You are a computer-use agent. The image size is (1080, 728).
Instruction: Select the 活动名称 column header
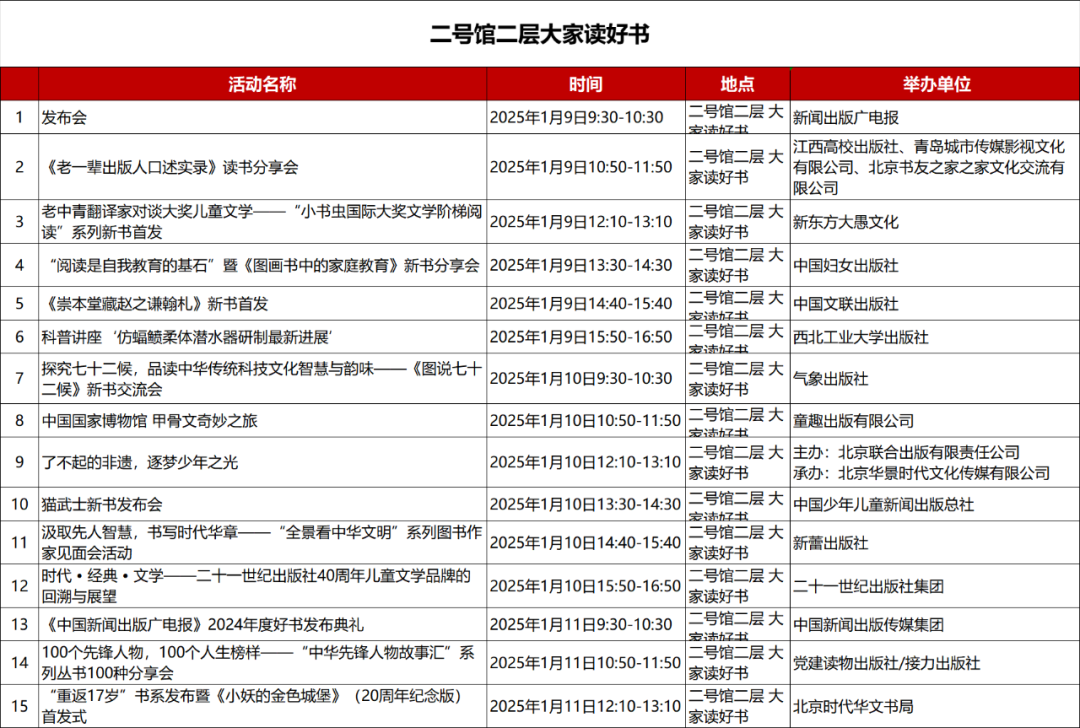point(262,85)
